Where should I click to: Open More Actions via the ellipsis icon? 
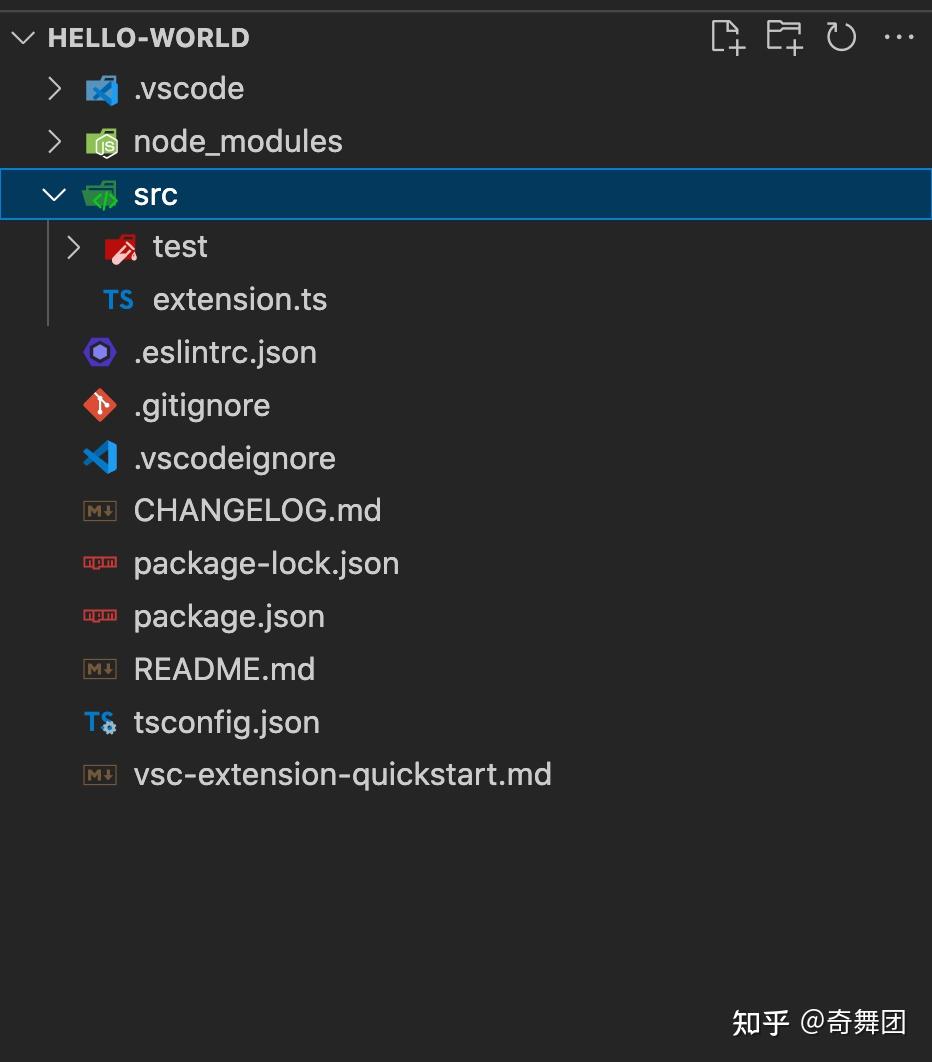pos(899,37)
